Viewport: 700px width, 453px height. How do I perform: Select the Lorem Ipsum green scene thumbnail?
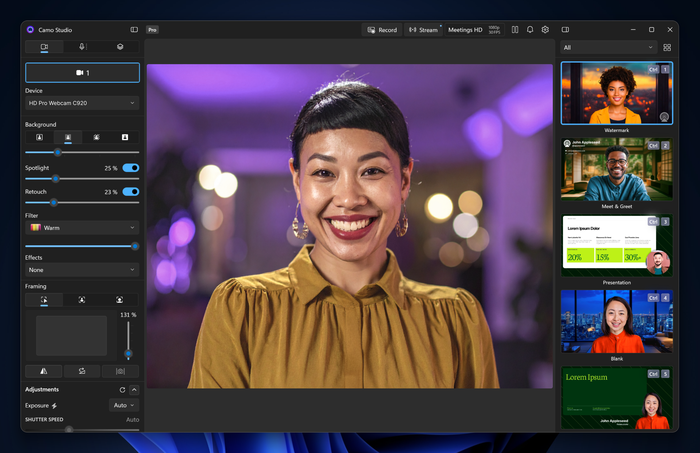tap(617, 398)
